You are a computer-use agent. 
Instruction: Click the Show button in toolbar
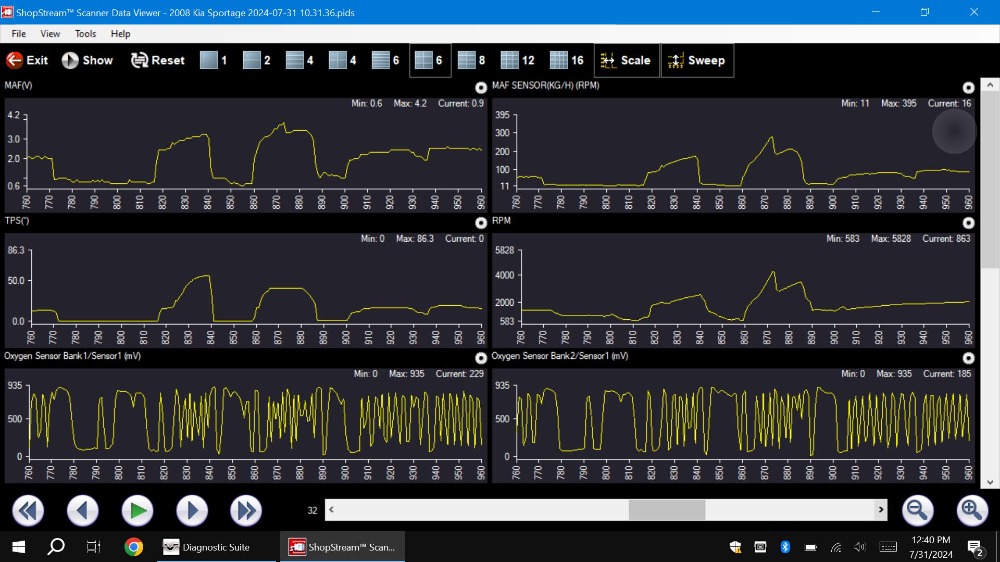pyautogui.click(x=87, y=60)
